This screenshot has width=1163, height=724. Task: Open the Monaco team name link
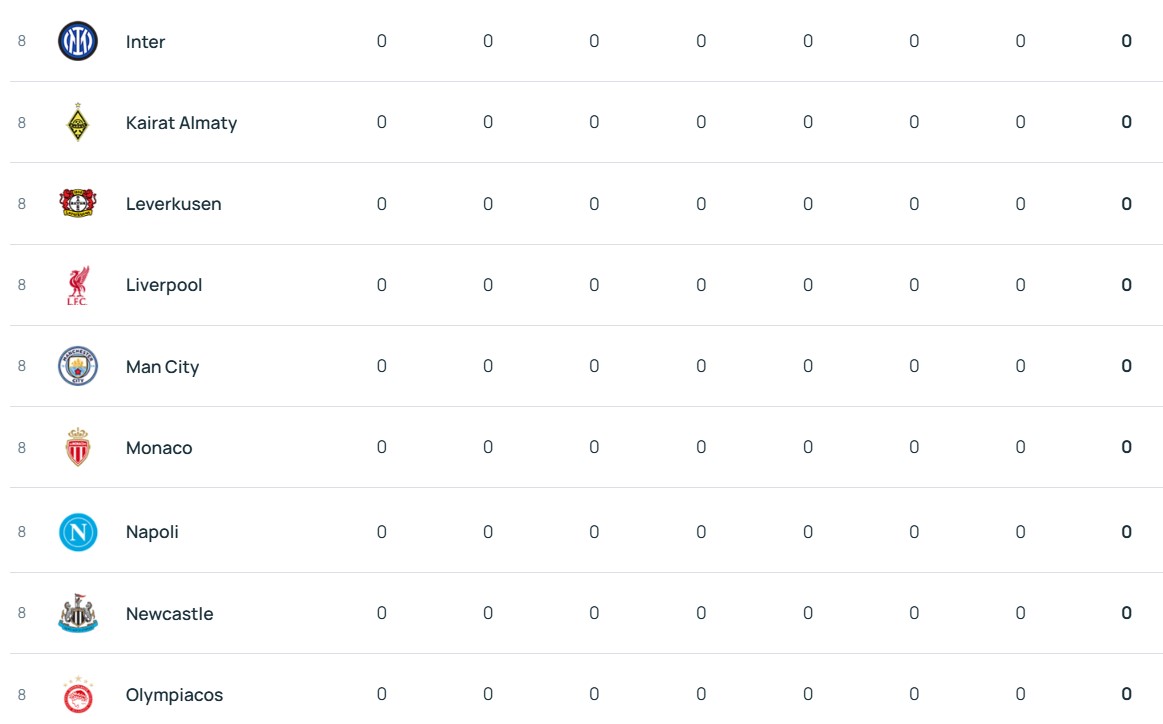coord(159,448)
